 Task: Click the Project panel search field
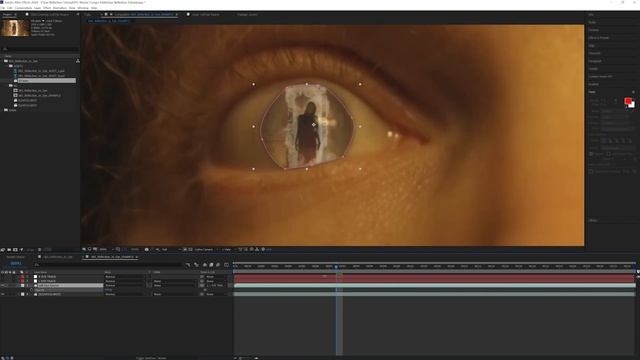click(x=40, y=49)
